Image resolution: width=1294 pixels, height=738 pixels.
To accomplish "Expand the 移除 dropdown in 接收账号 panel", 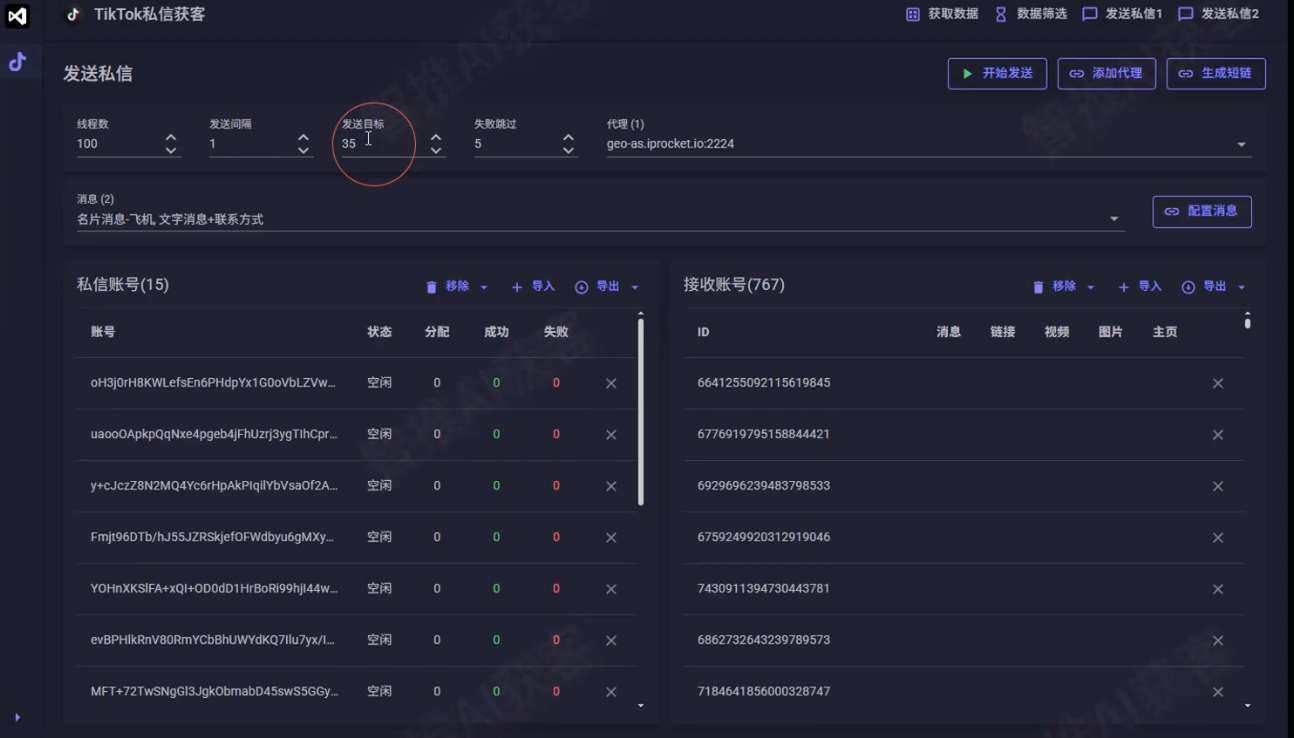I will 1090,287.
